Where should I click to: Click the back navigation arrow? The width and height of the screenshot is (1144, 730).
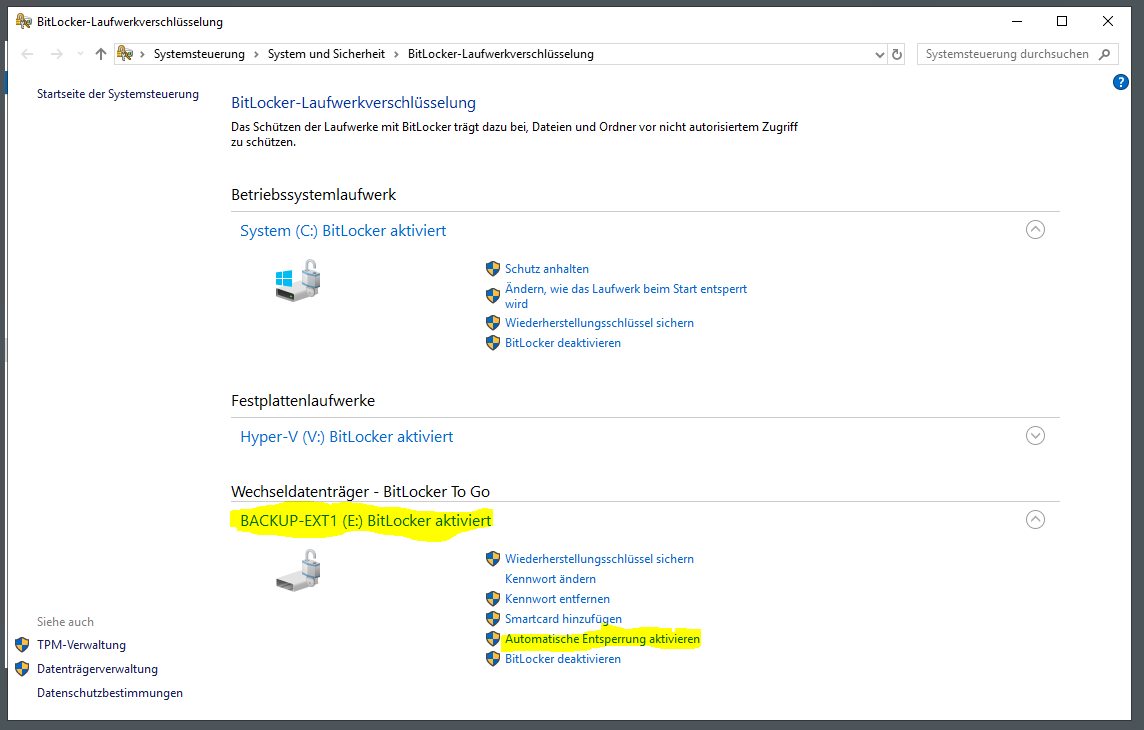pos(28,54)
